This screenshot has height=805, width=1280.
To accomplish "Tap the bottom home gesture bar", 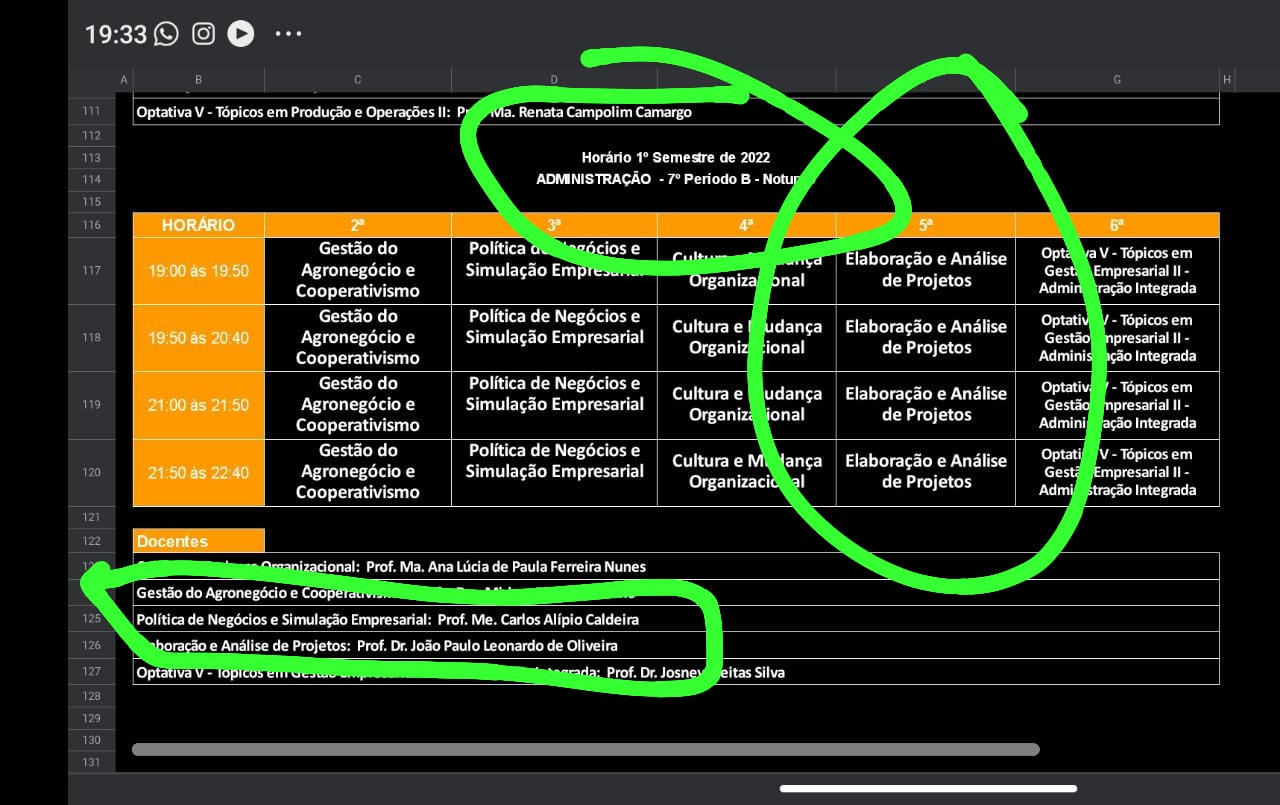I will [927, 789].
